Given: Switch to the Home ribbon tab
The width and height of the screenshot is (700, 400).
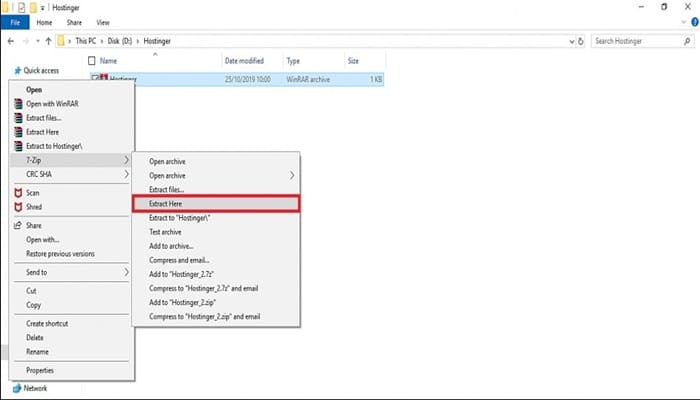Looking at the screenshot, I should coord(44,22).
